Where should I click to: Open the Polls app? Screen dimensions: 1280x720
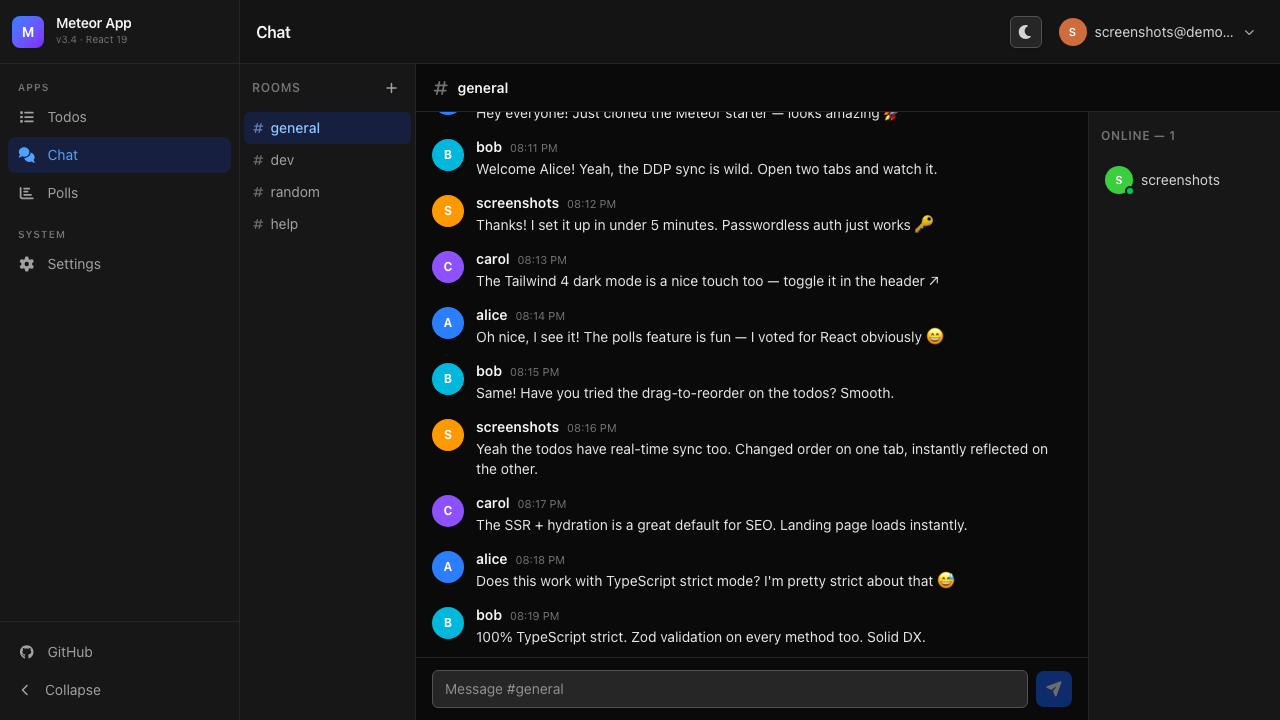(63, 193)
